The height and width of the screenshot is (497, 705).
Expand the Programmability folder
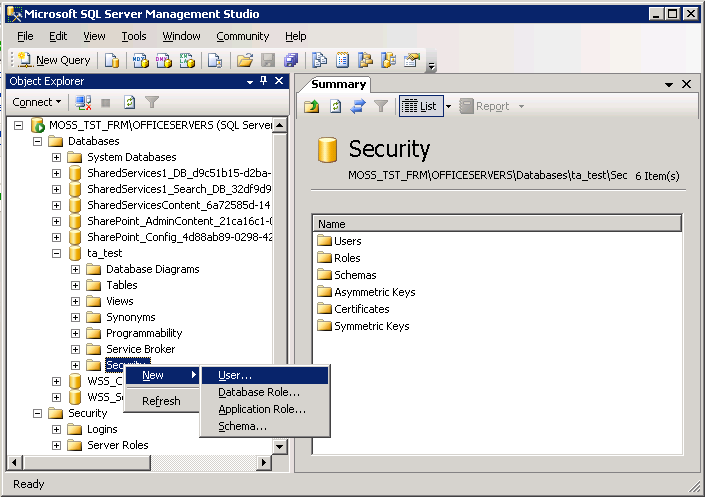click(75, 333)
